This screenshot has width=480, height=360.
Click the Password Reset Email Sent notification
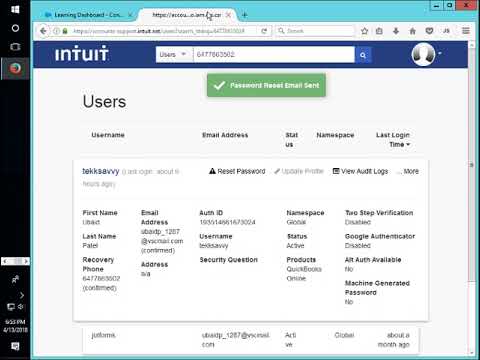click(266, 85)
